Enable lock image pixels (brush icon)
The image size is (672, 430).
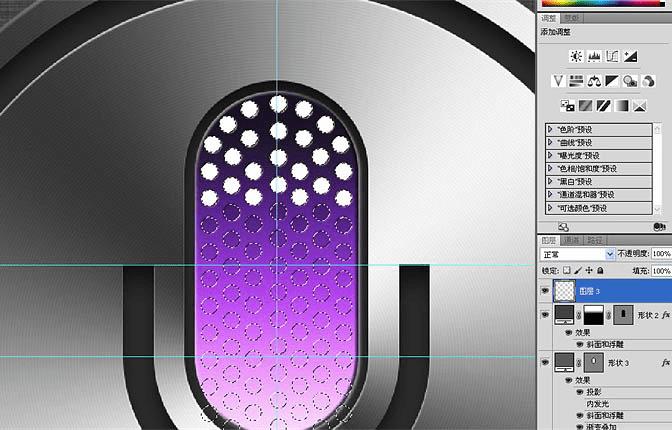(578, 271)
